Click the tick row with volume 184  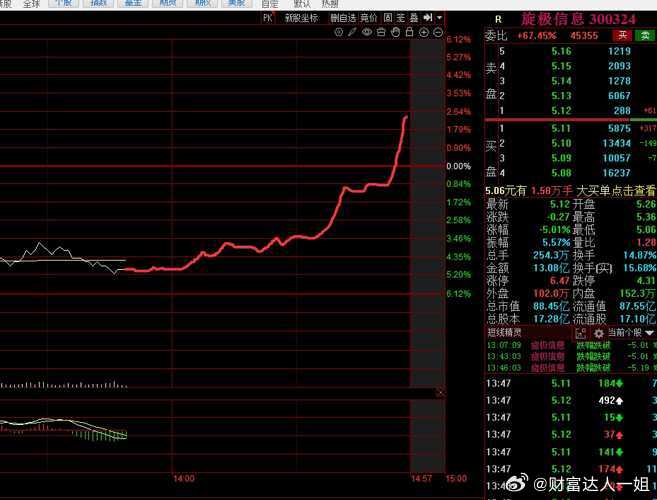click(570, 383)
